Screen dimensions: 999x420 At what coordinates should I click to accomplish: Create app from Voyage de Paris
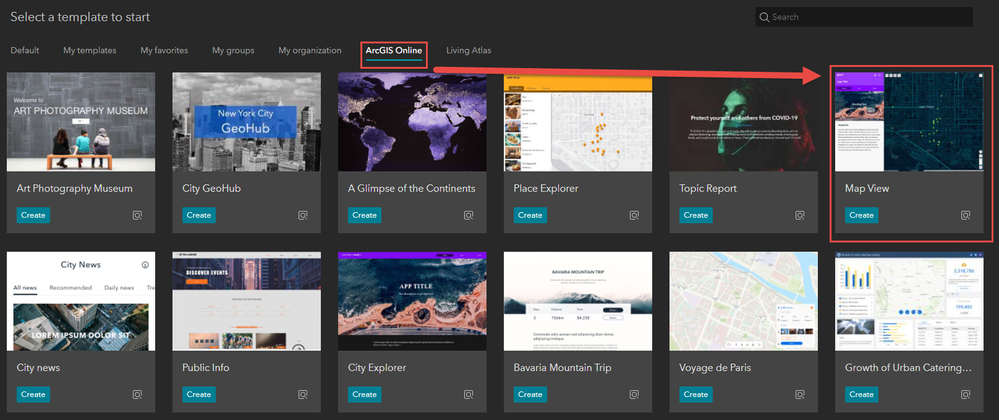tap(696, 395)
